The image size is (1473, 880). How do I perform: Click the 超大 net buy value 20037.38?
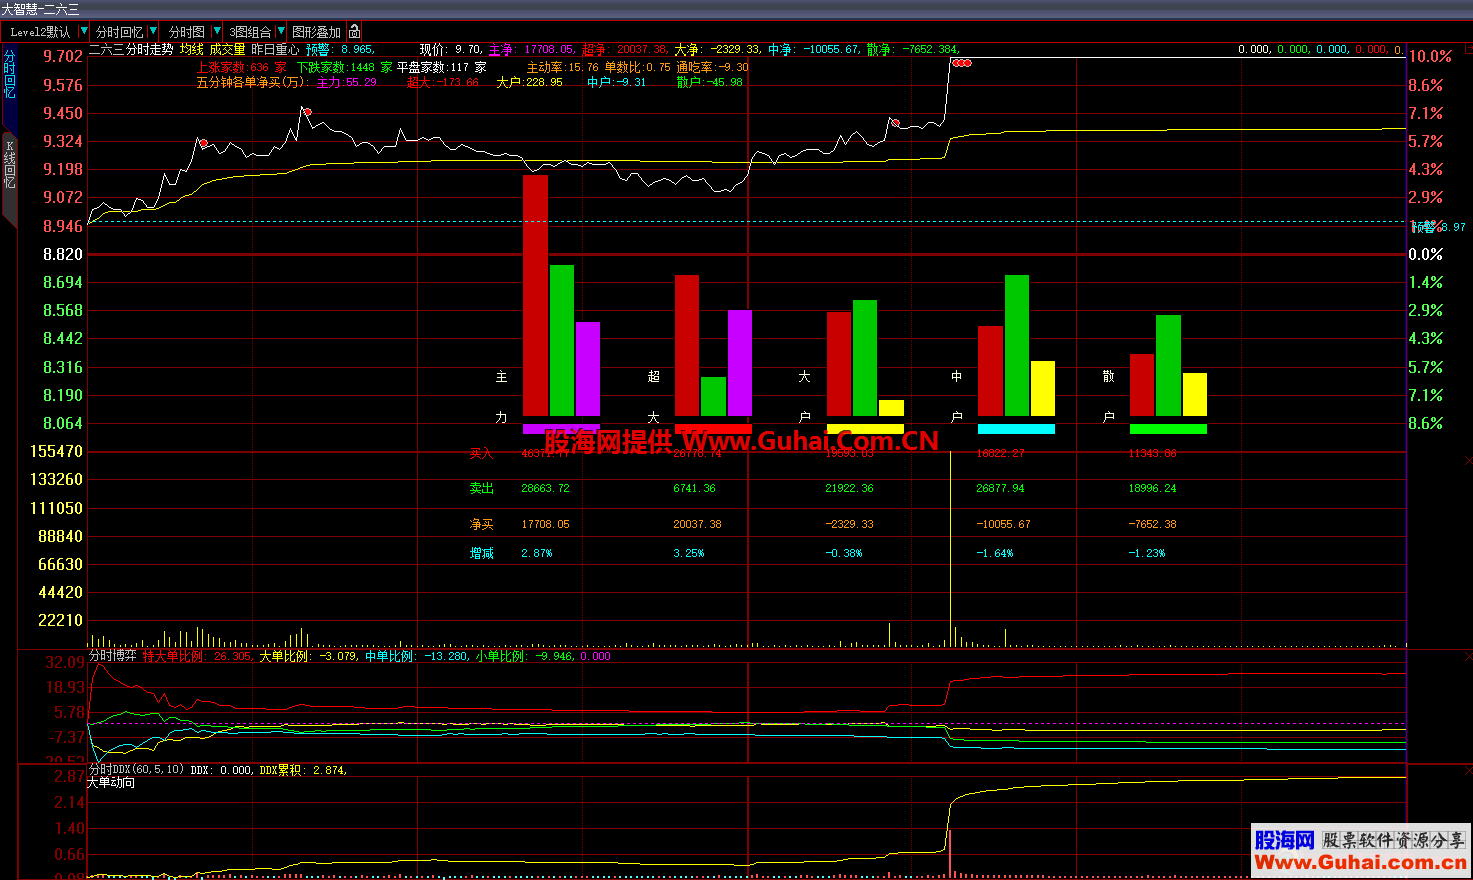[698, 524]
